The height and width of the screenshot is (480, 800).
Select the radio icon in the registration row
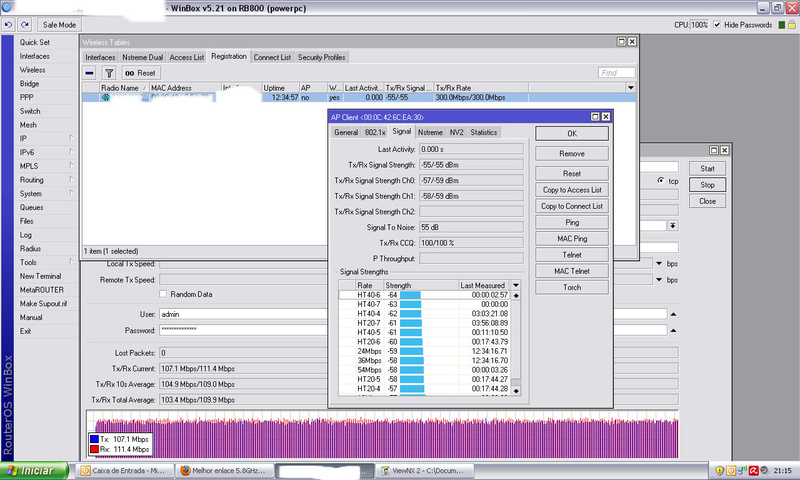point(105,98)
